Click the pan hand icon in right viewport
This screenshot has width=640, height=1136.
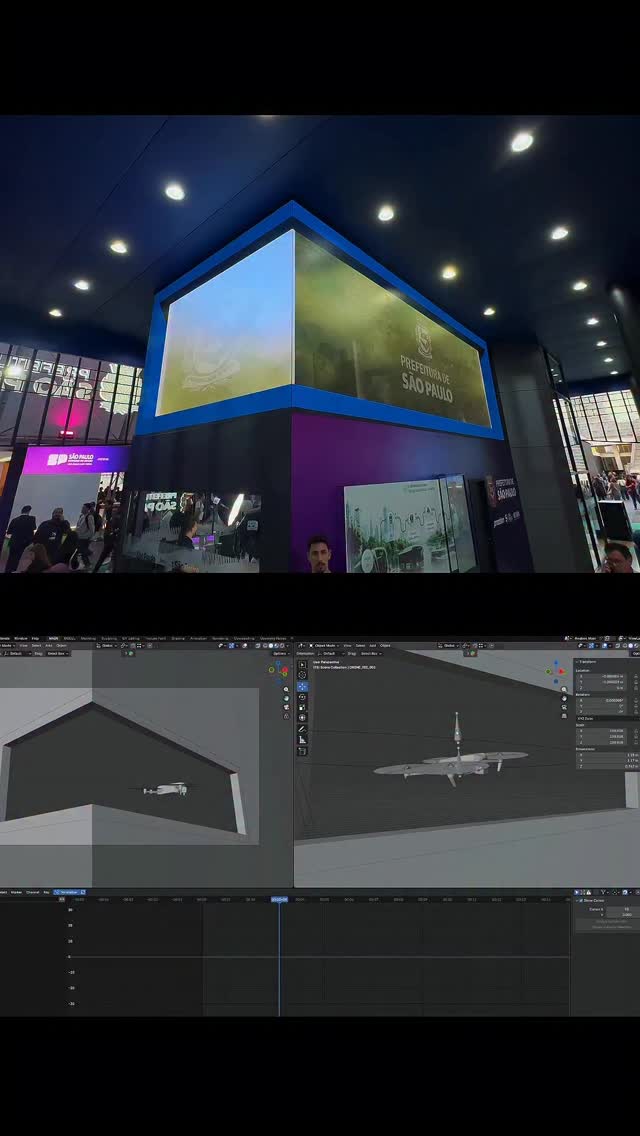click(x=564, y=698)
